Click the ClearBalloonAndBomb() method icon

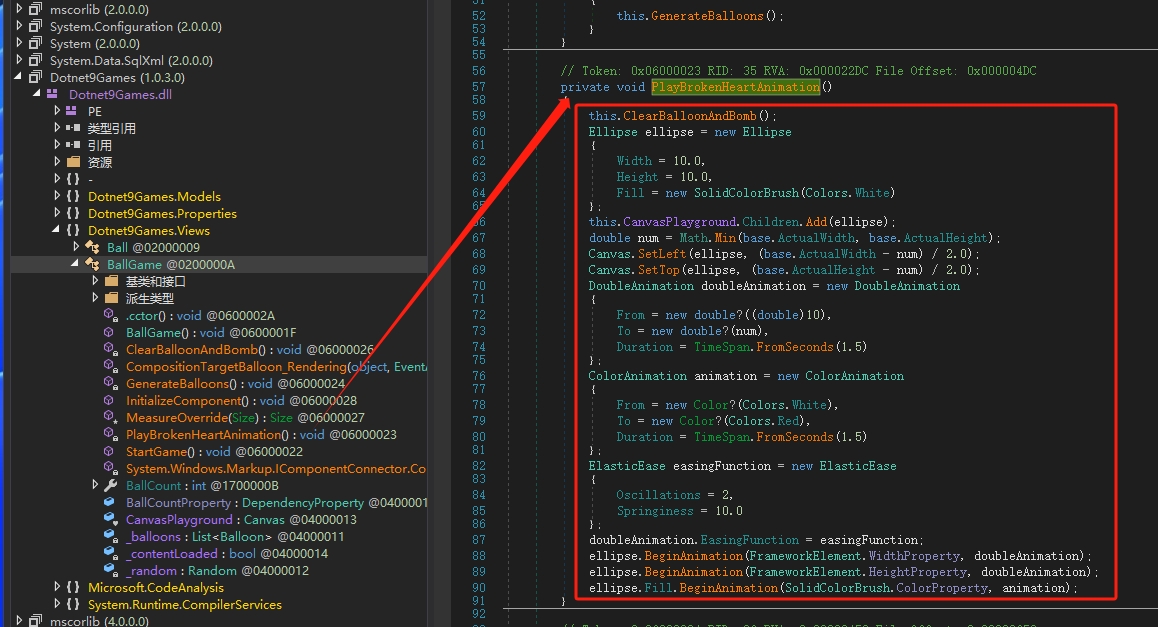109,349
